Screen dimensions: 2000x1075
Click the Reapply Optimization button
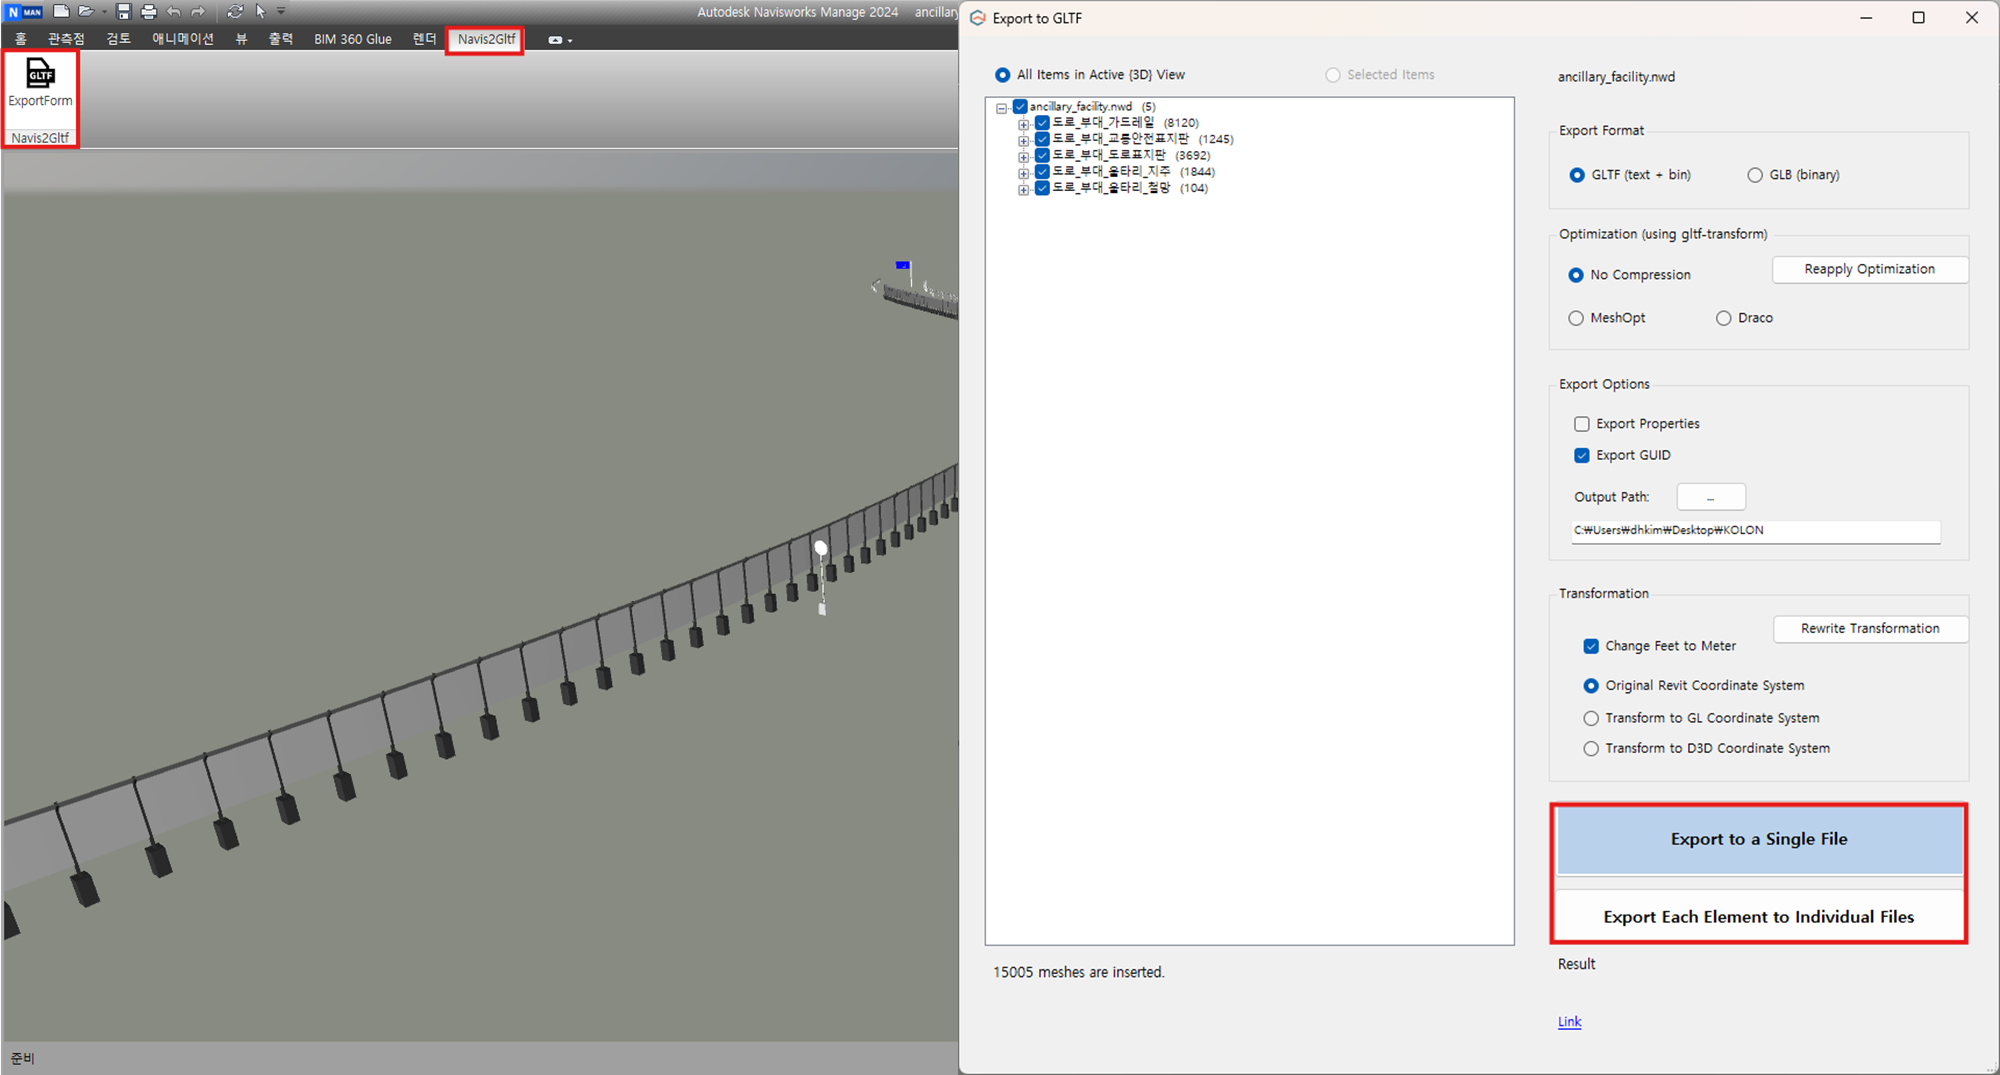(x=1869, y=270)
